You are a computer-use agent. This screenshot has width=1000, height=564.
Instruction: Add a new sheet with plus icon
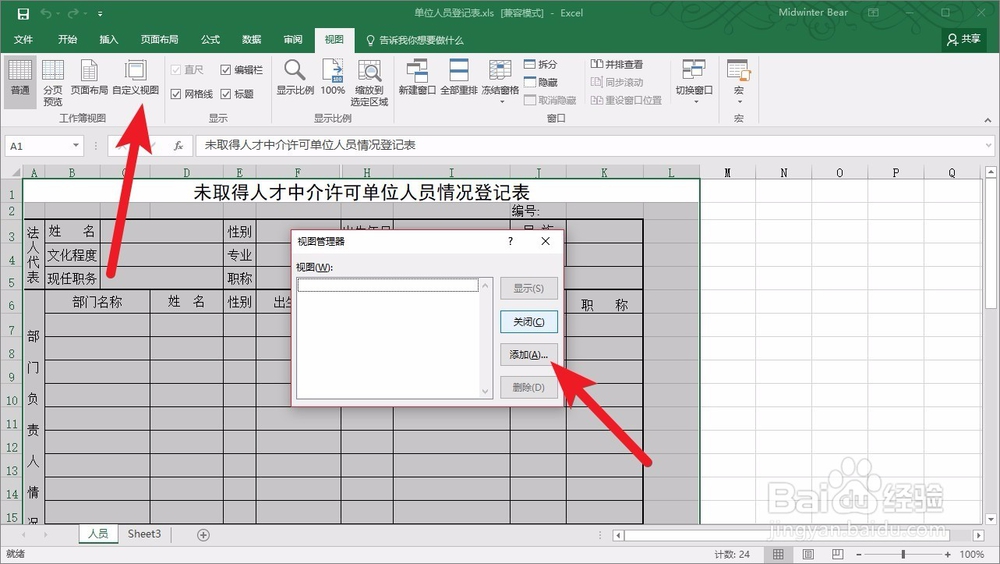(x=203, y=535)
